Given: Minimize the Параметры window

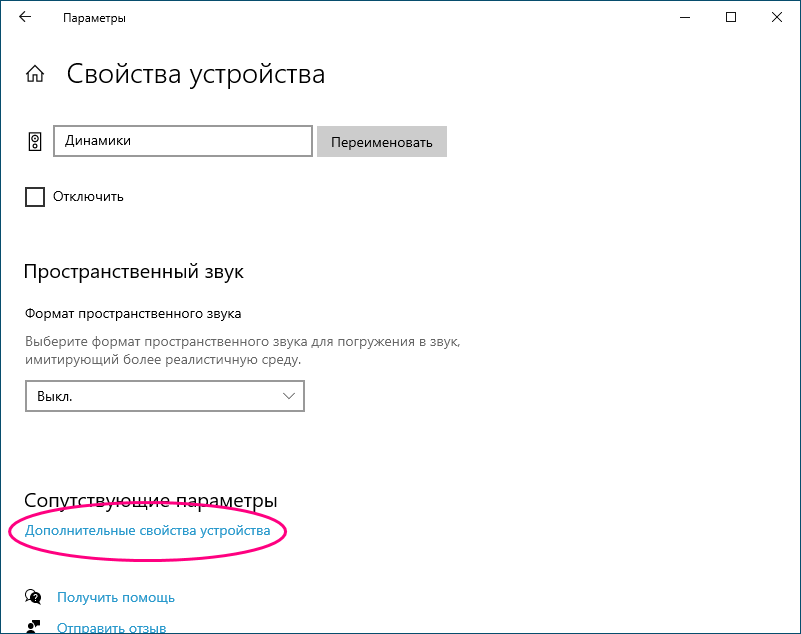Looking at the screenshot, I should point(685,17).
